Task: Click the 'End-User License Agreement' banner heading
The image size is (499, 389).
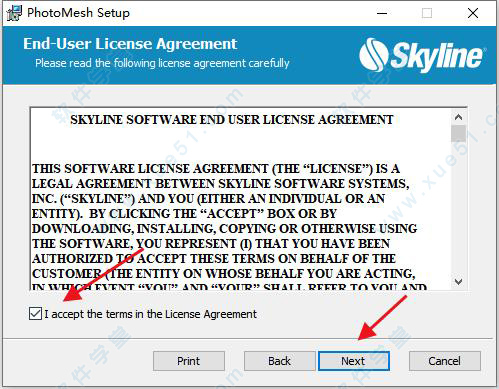Action: click(130, 44)
